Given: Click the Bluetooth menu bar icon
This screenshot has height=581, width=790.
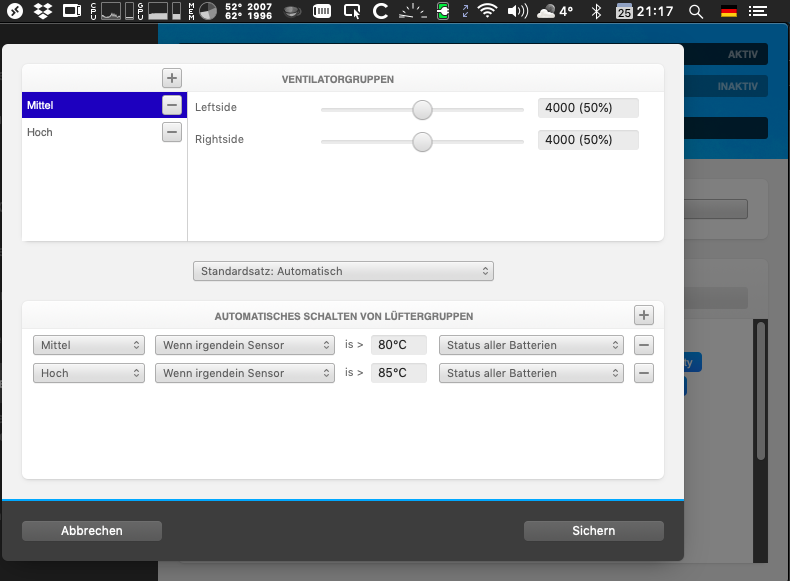Looking at the screenshot, I should 597,11.
